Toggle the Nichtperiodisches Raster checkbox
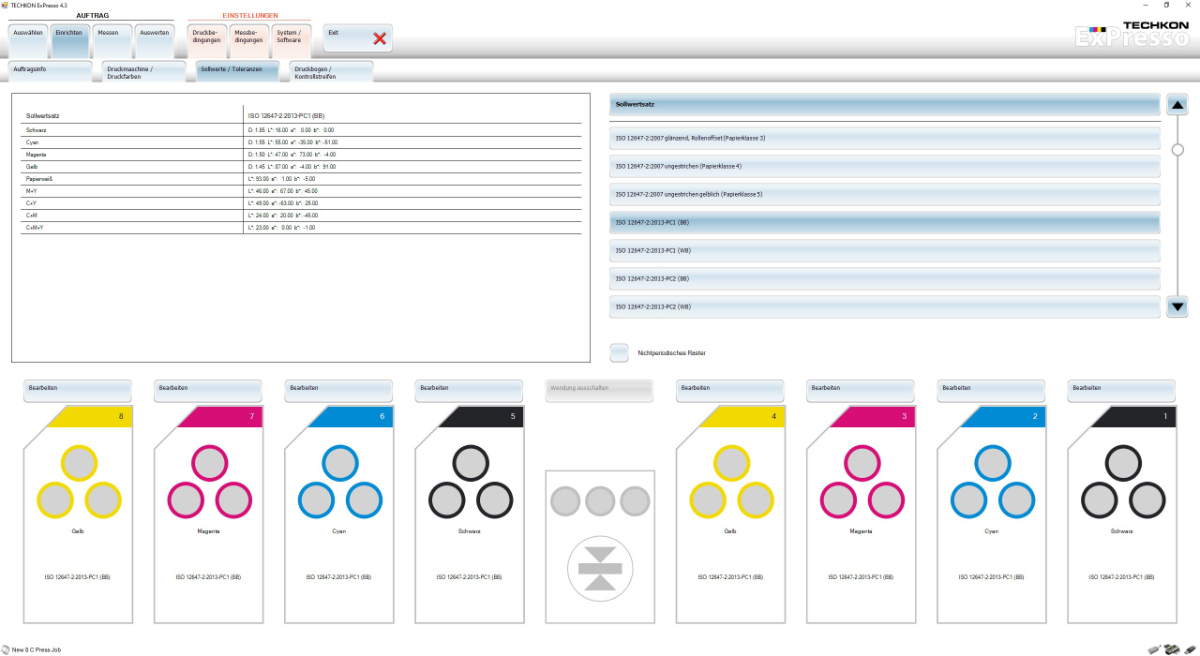1200x656 pixels. coord(620,352)
